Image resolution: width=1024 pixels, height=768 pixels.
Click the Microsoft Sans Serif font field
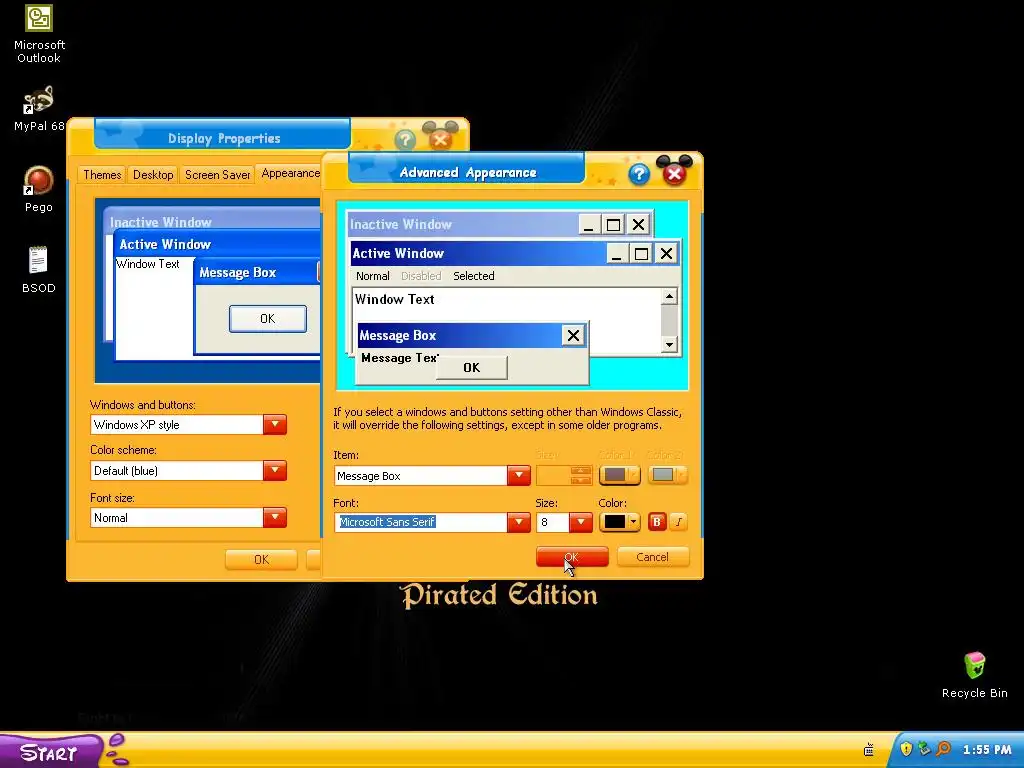421,522
